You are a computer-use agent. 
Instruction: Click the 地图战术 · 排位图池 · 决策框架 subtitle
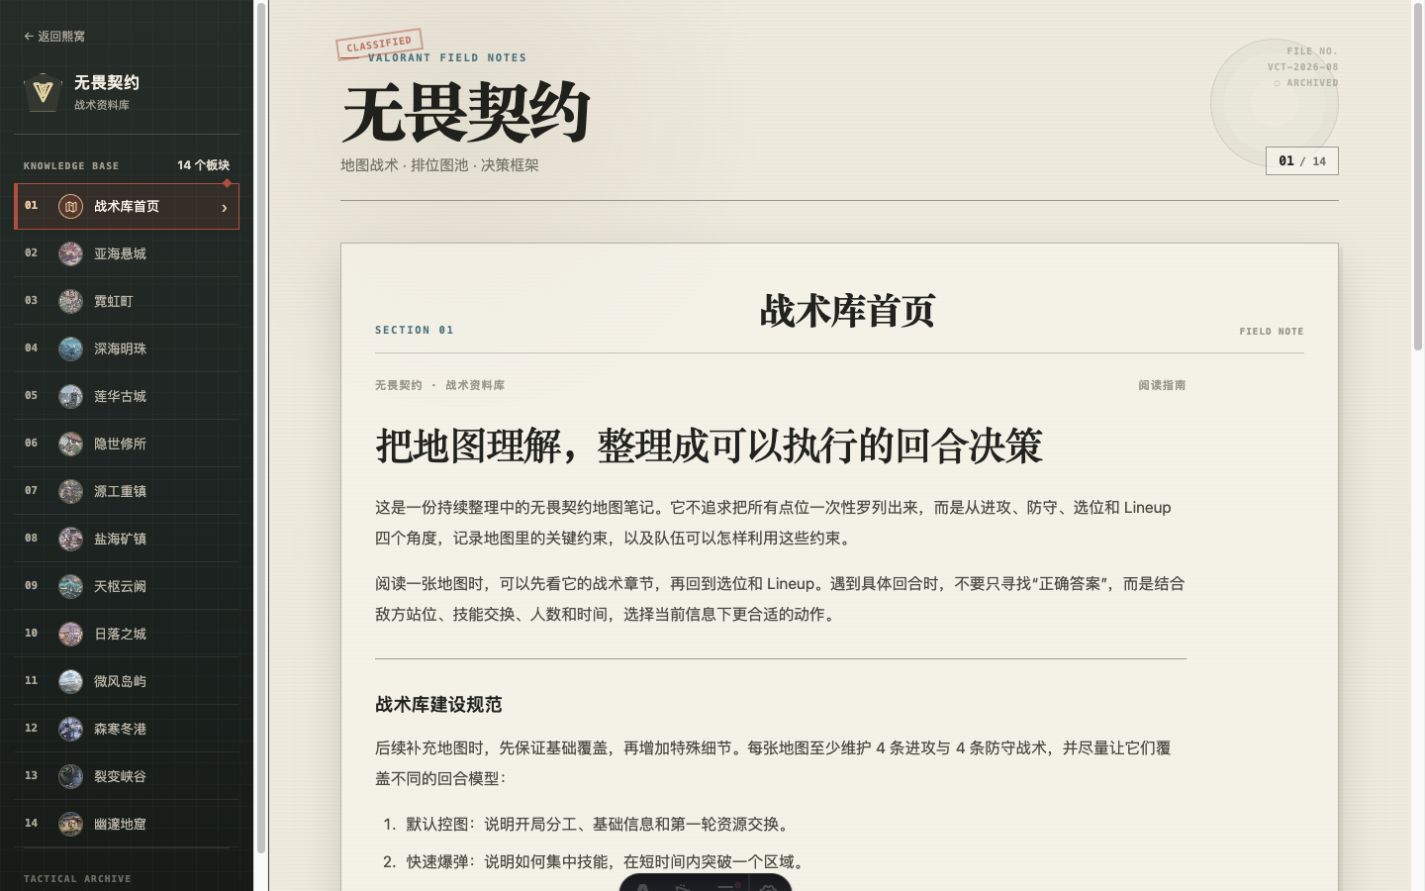(x=440, y=165)
